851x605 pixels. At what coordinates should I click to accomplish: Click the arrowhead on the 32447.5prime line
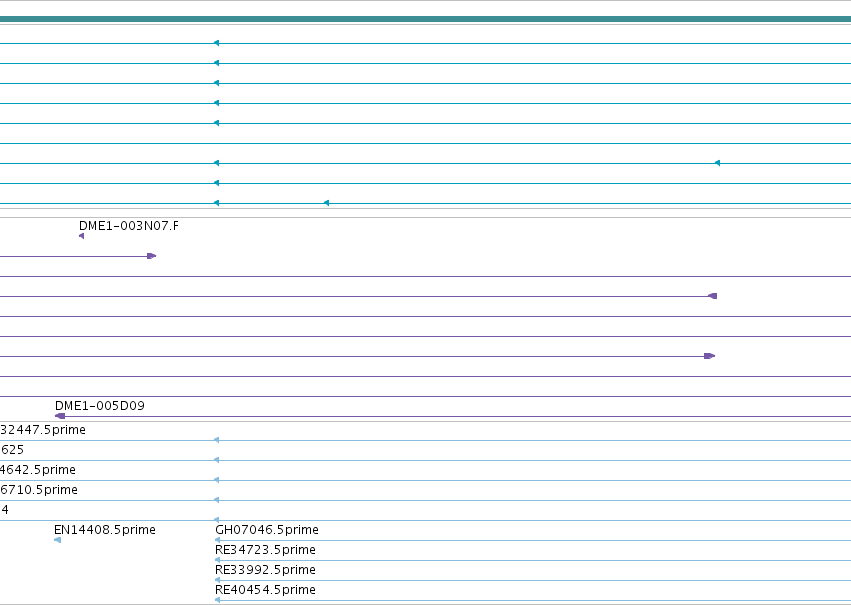pyautogui.click(x=217, y=440)
